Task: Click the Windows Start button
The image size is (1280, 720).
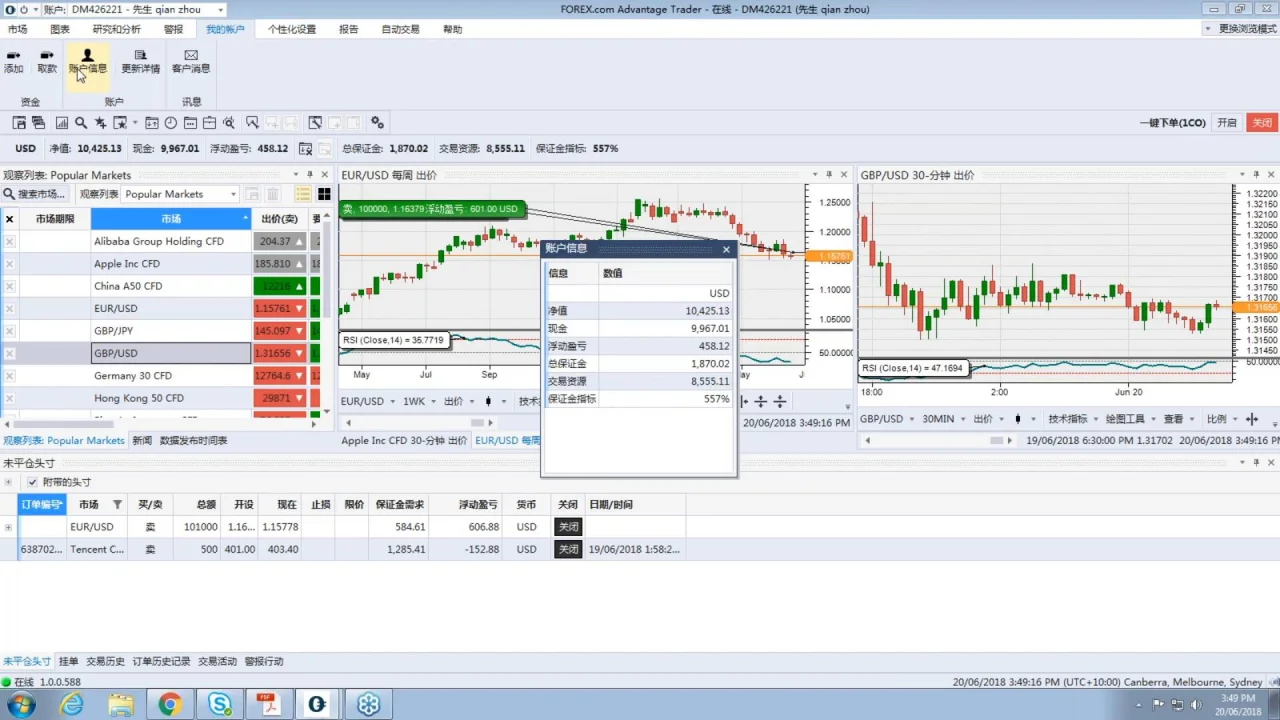Action: 20,704
